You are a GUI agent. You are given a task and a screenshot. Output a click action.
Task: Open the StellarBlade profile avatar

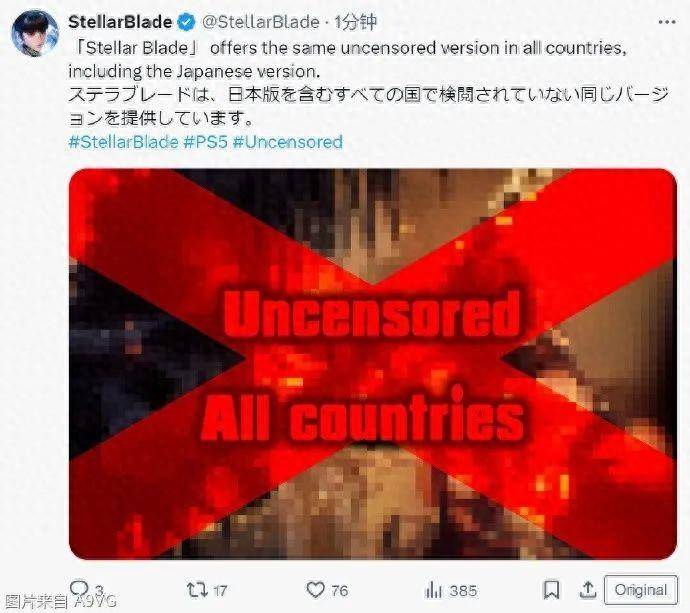(x=34, y=33)
